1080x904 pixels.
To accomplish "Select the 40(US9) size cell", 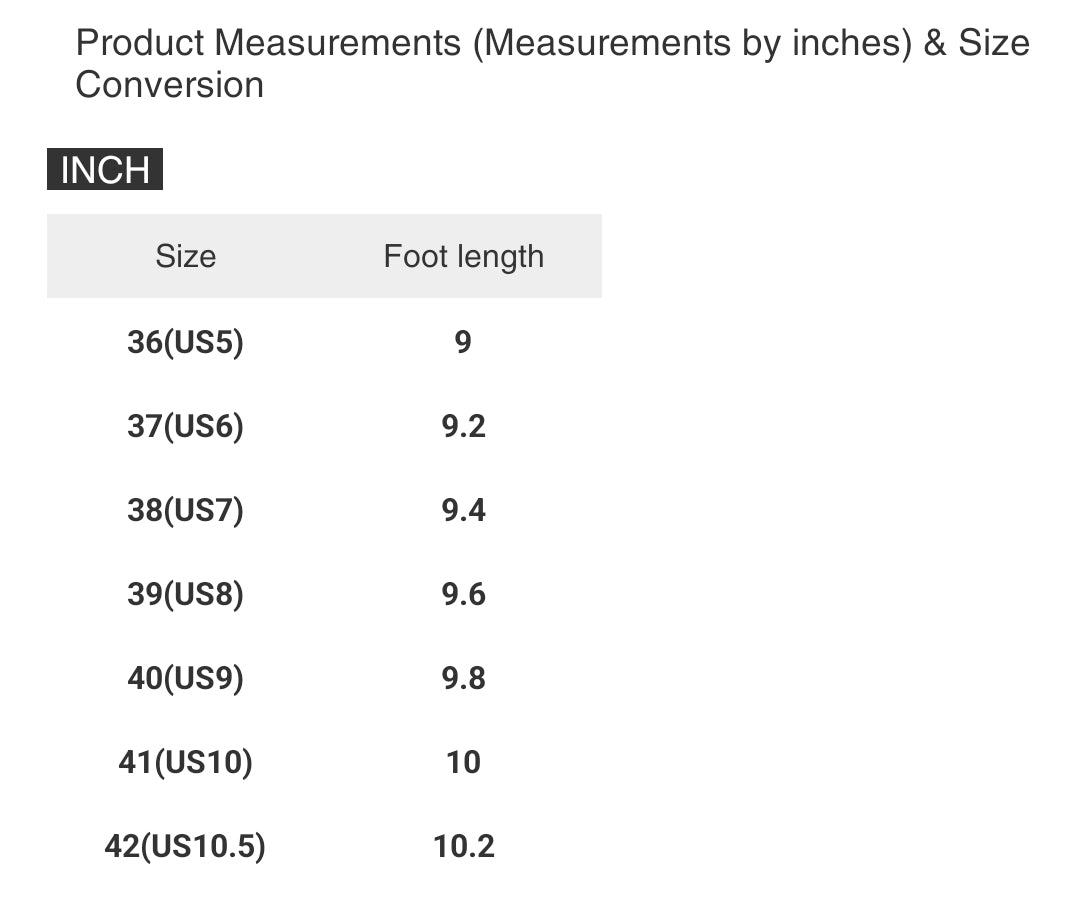I will coord(185,679).
